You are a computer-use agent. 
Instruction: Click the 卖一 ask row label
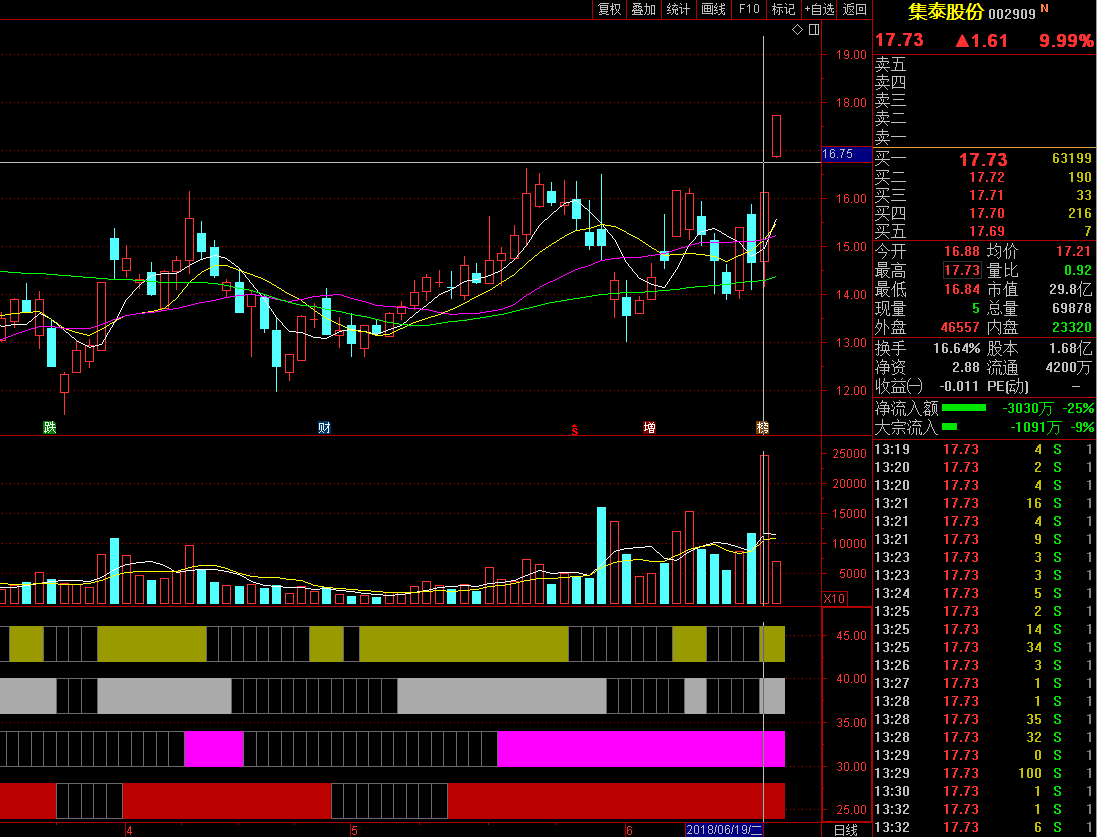(891, 137)
